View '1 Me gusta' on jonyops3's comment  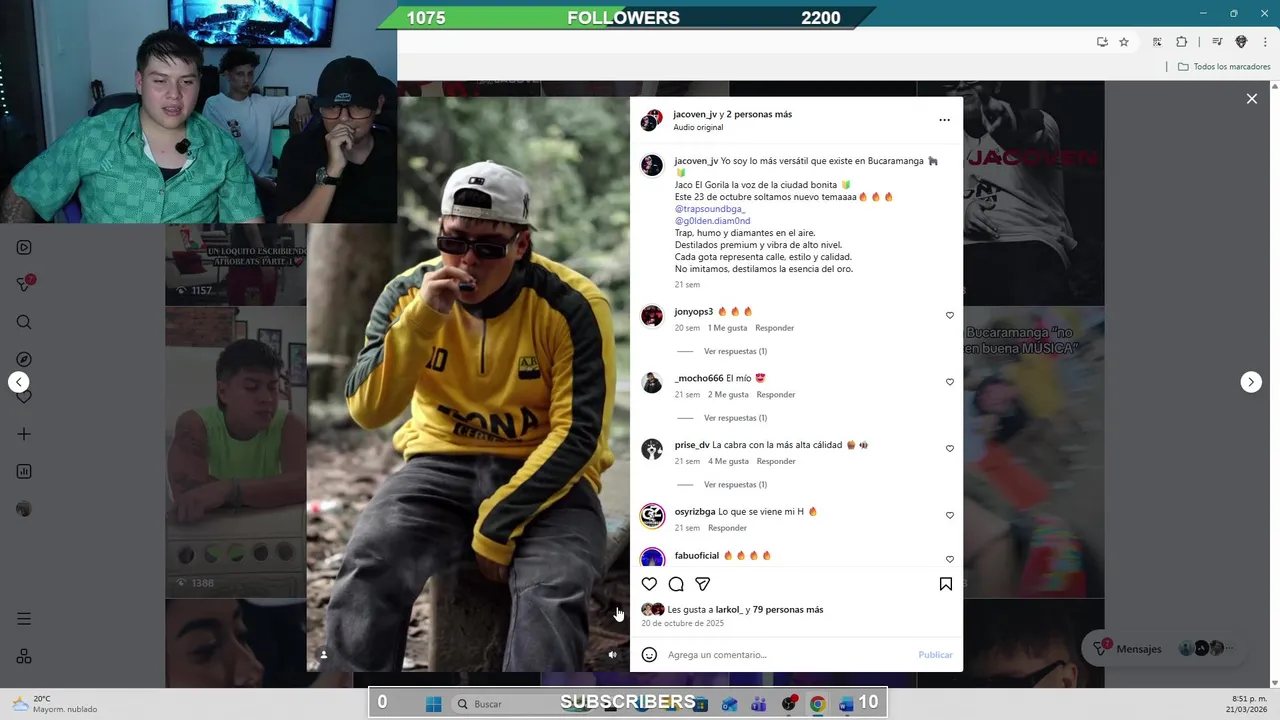pyautogui.click(x=727, y=328)
